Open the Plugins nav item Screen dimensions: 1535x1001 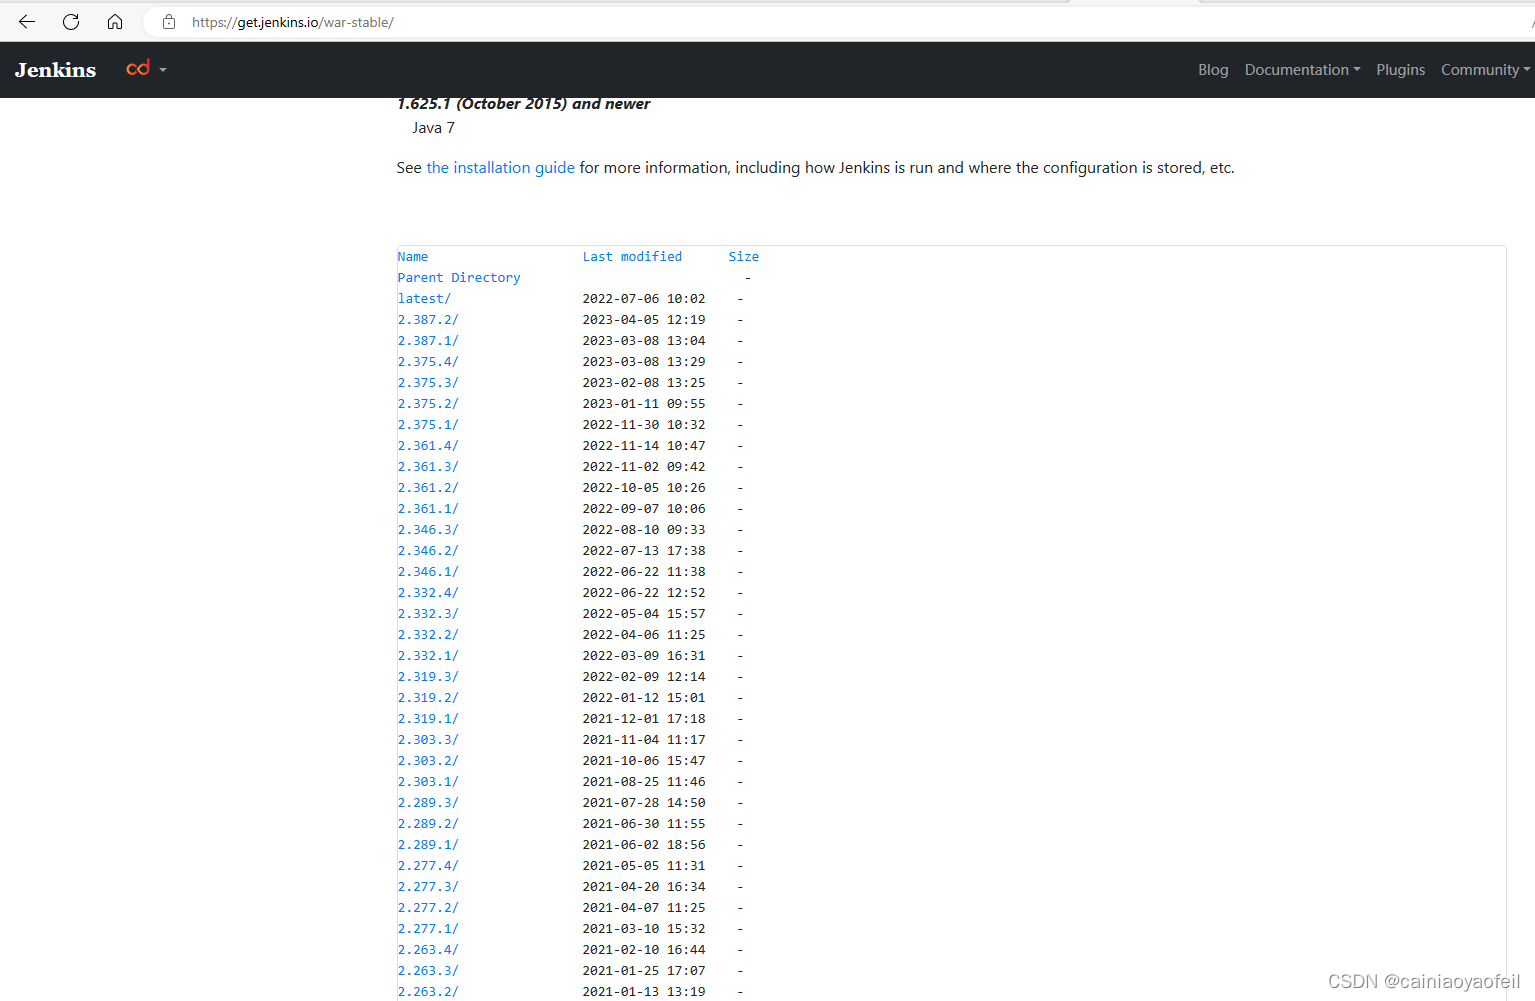pos(1400,70)
